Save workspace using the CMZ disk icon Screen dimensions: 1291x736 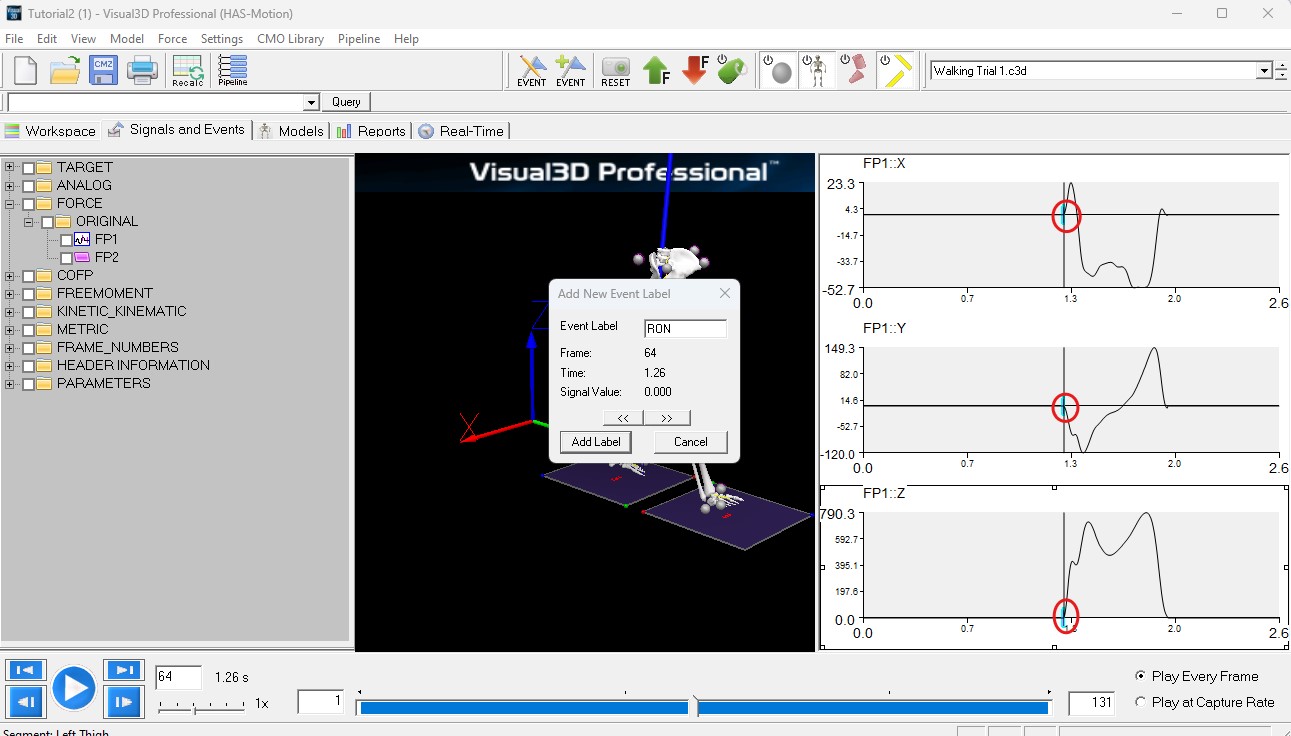(x=103, y=70)
